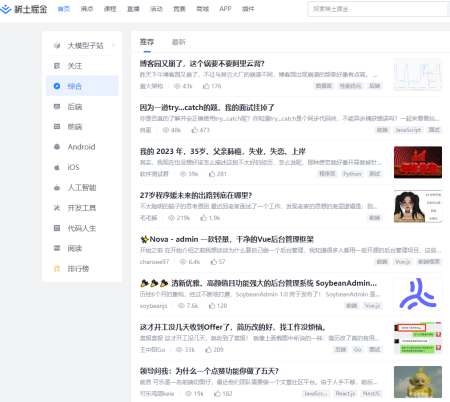Open the yellow duck article thumbnail
The width and height of the screenshot is (450, 402).
click(x=418, y=382)
